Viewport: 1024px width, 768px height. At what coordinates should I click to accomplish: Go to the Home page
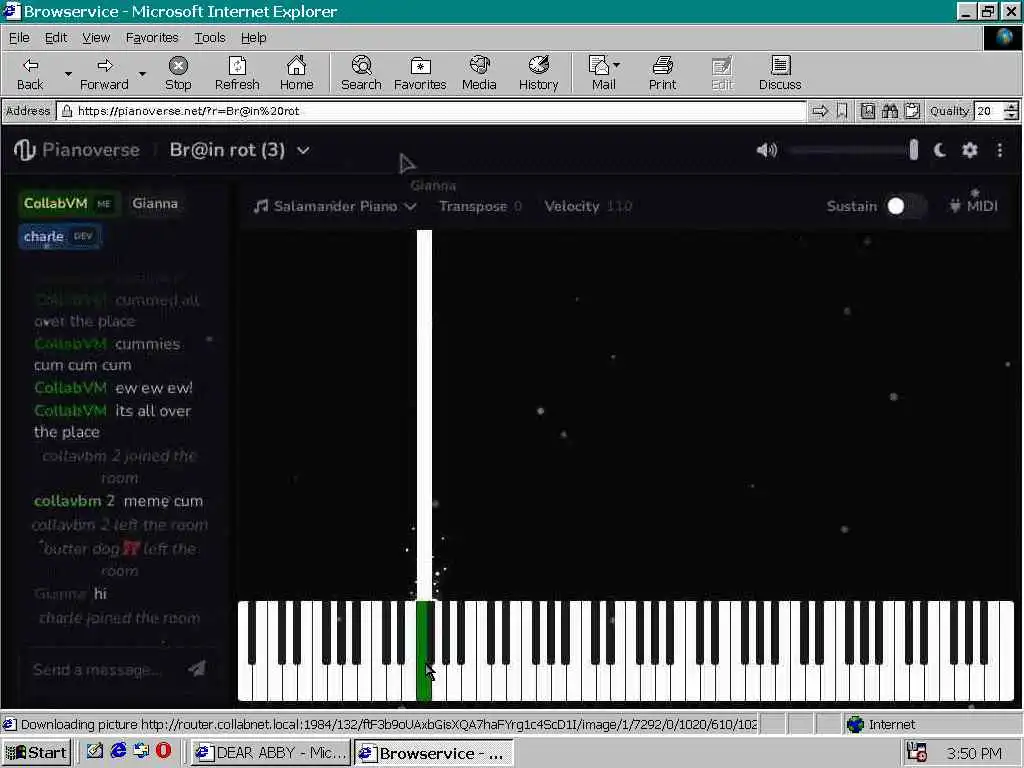point(296,73)
